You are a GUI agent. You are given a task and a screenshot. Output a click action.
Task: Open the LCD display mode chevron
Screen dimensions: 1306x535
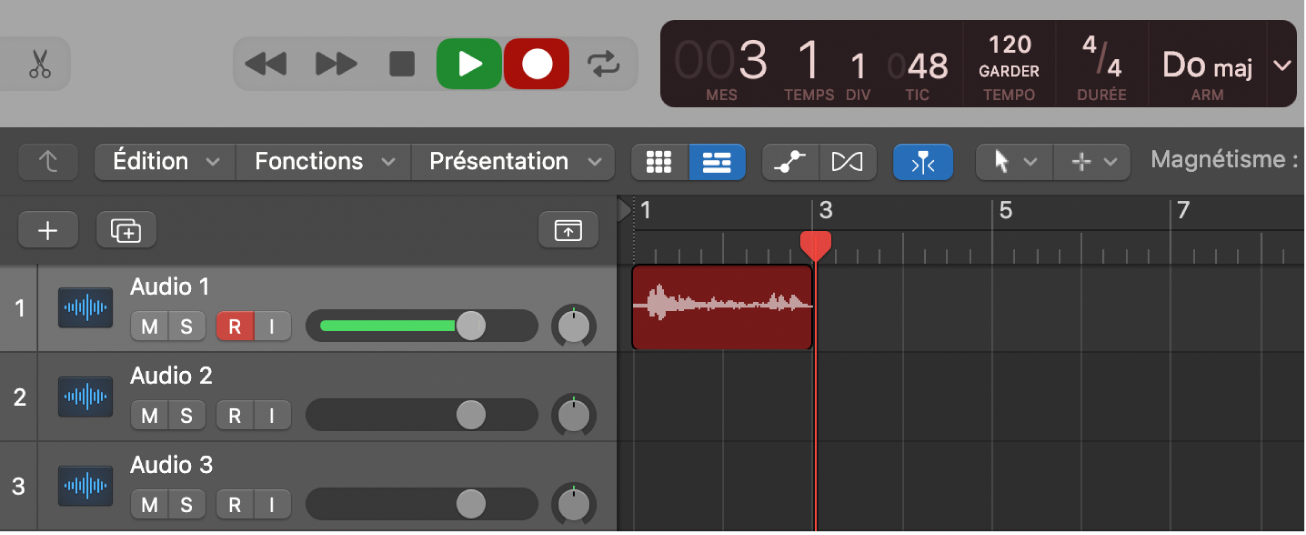pyautogui.click(x=1282, y=66)
